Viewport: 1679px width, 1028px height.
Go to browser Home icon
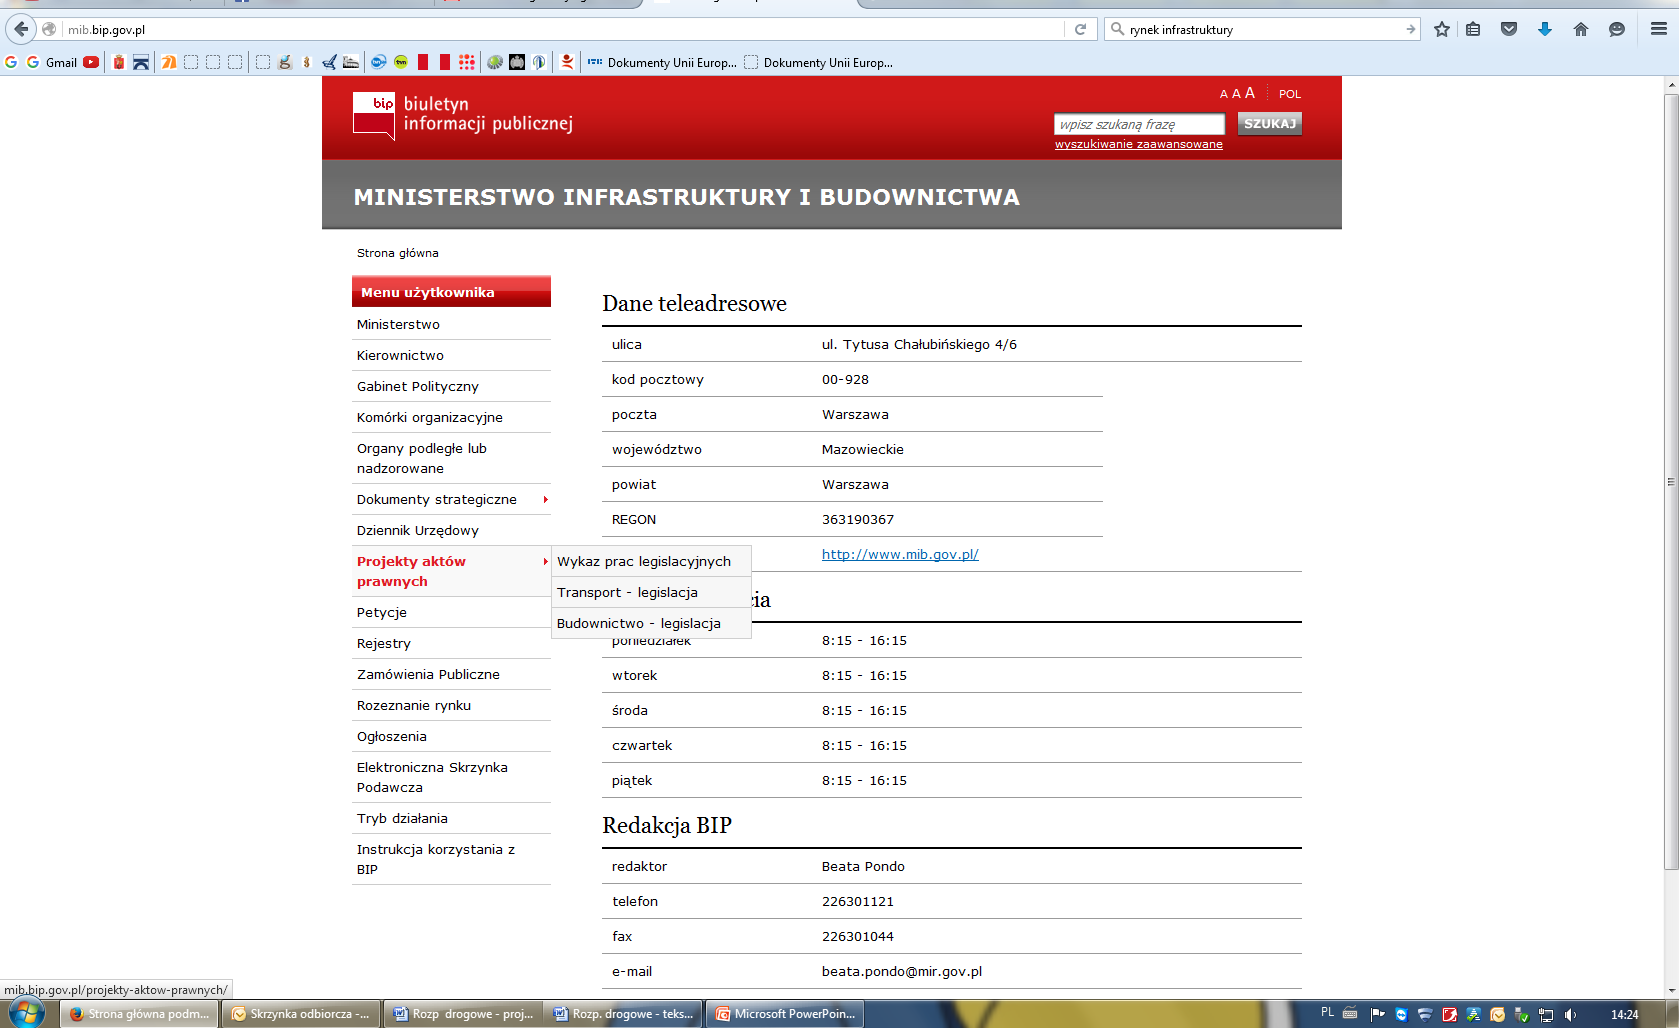click(1581, 29)
